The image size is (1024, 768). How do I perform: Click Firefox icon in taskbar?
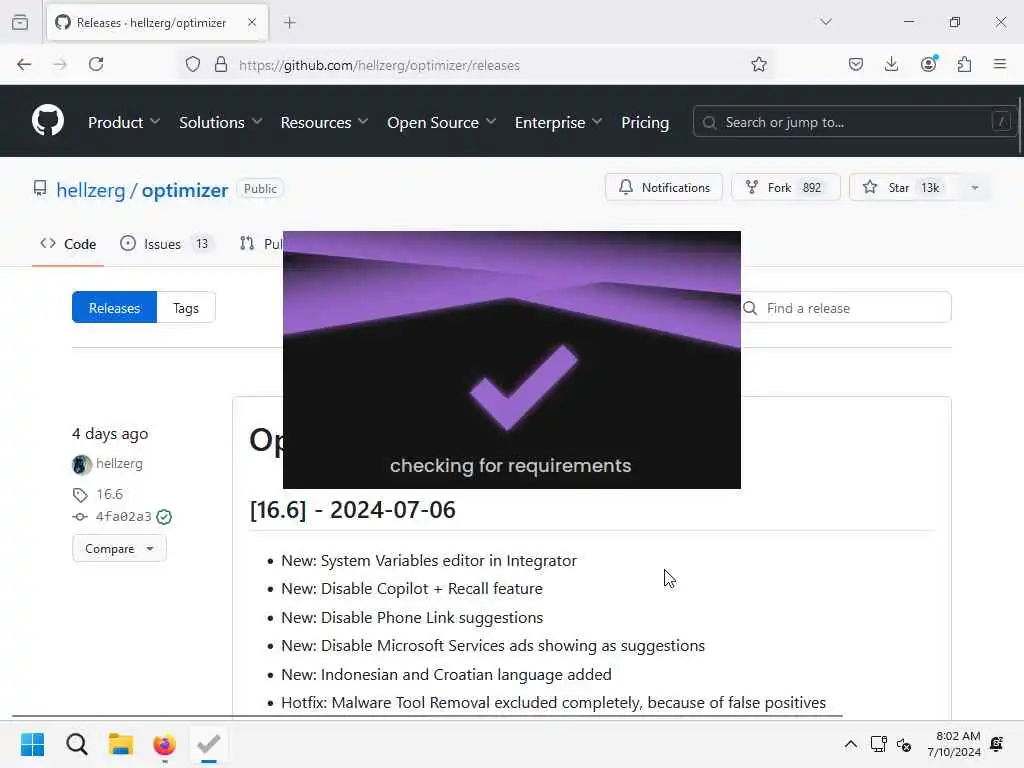click(165, 744)
